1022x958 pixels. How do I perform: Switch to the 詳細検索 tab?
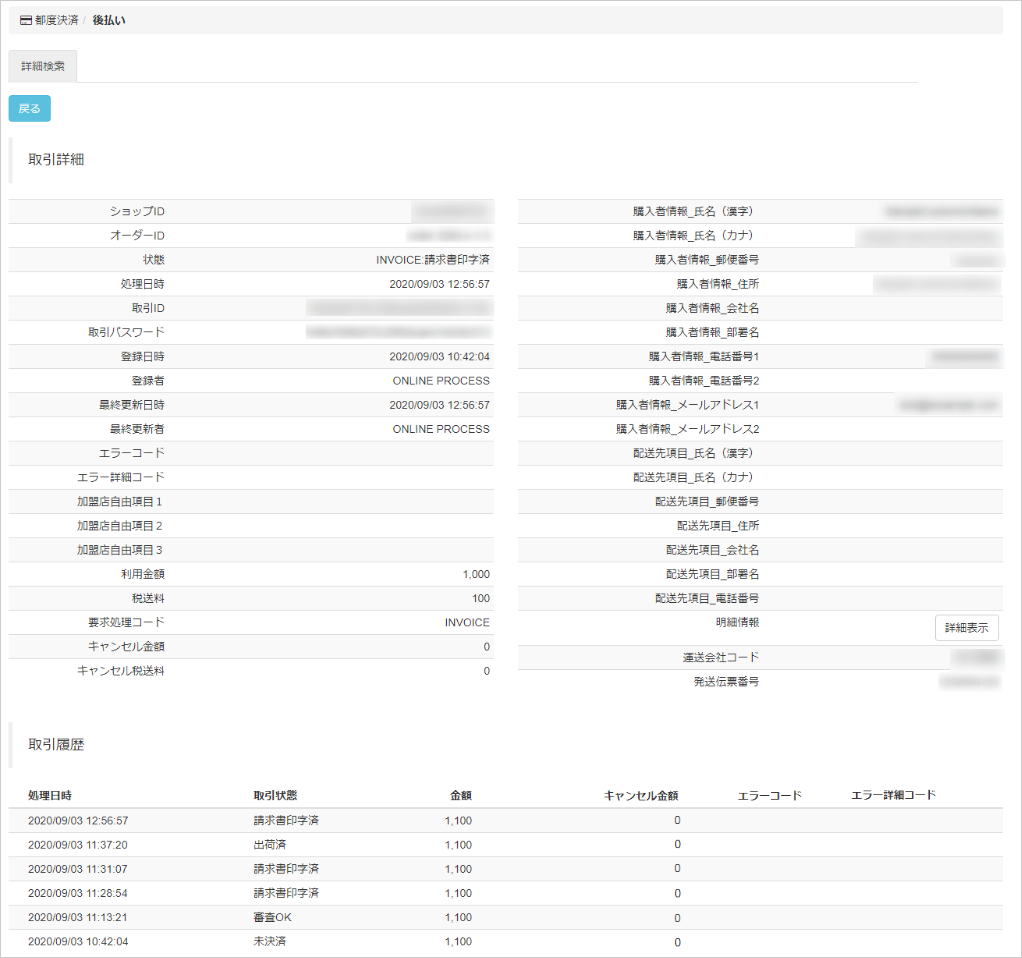(43, 67)
